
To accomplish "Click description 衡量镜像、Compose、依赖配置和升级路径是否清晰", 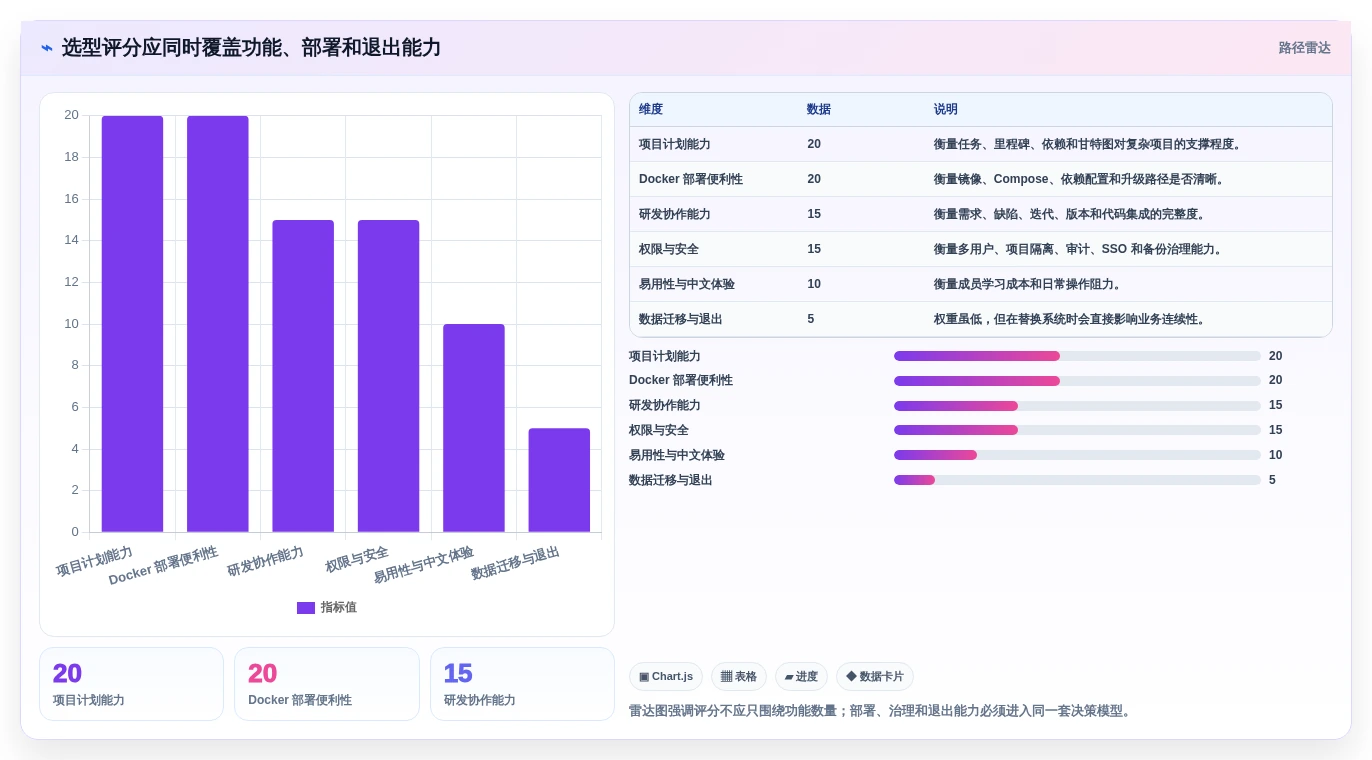I will click(1079, 180).
